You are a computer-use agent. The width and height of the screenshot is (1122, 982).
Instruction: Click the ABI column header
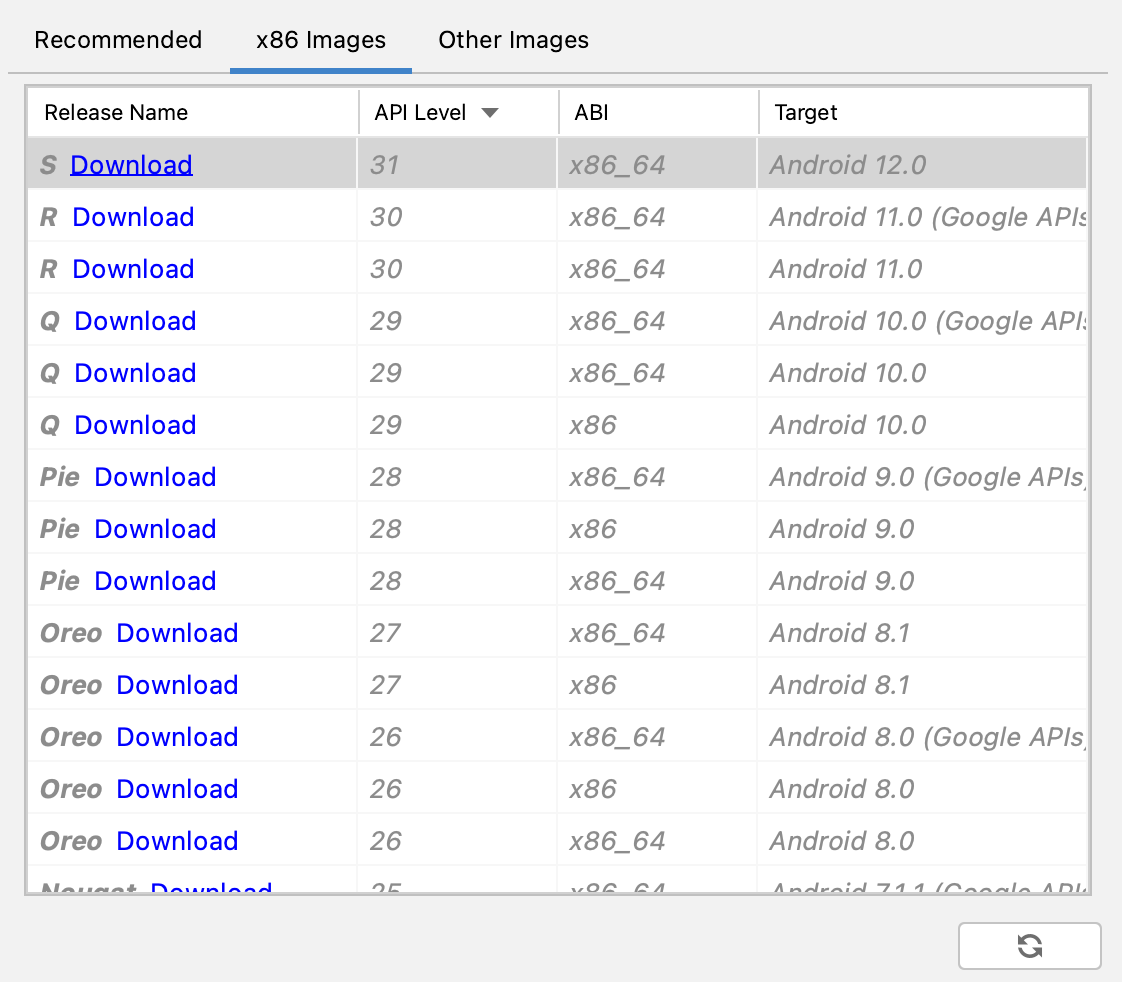point(591,113)
